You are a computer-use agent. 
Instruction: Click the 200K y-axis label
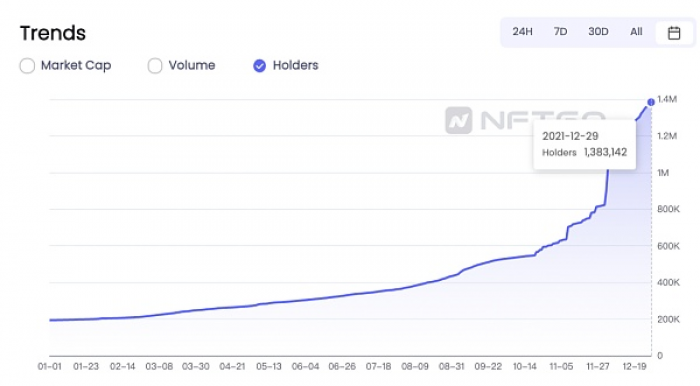668,319
